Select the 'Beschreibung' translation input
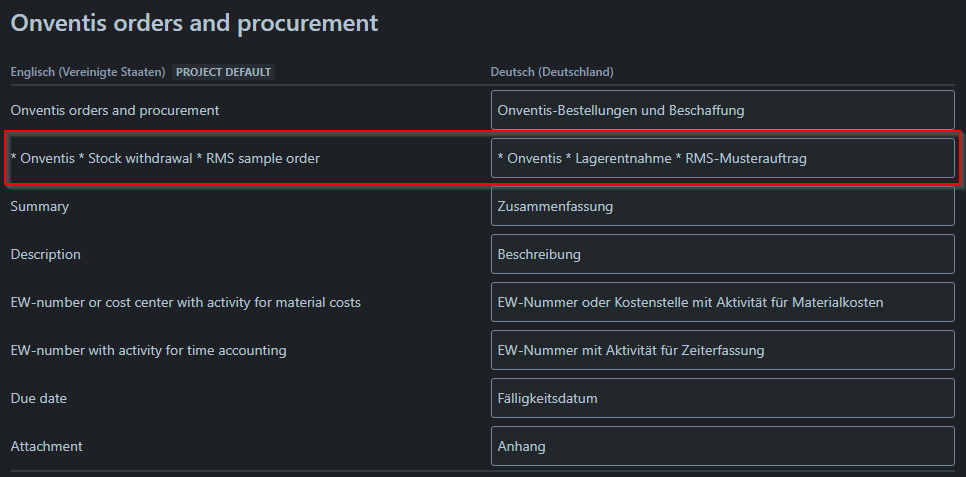 (x=722, y=254)
